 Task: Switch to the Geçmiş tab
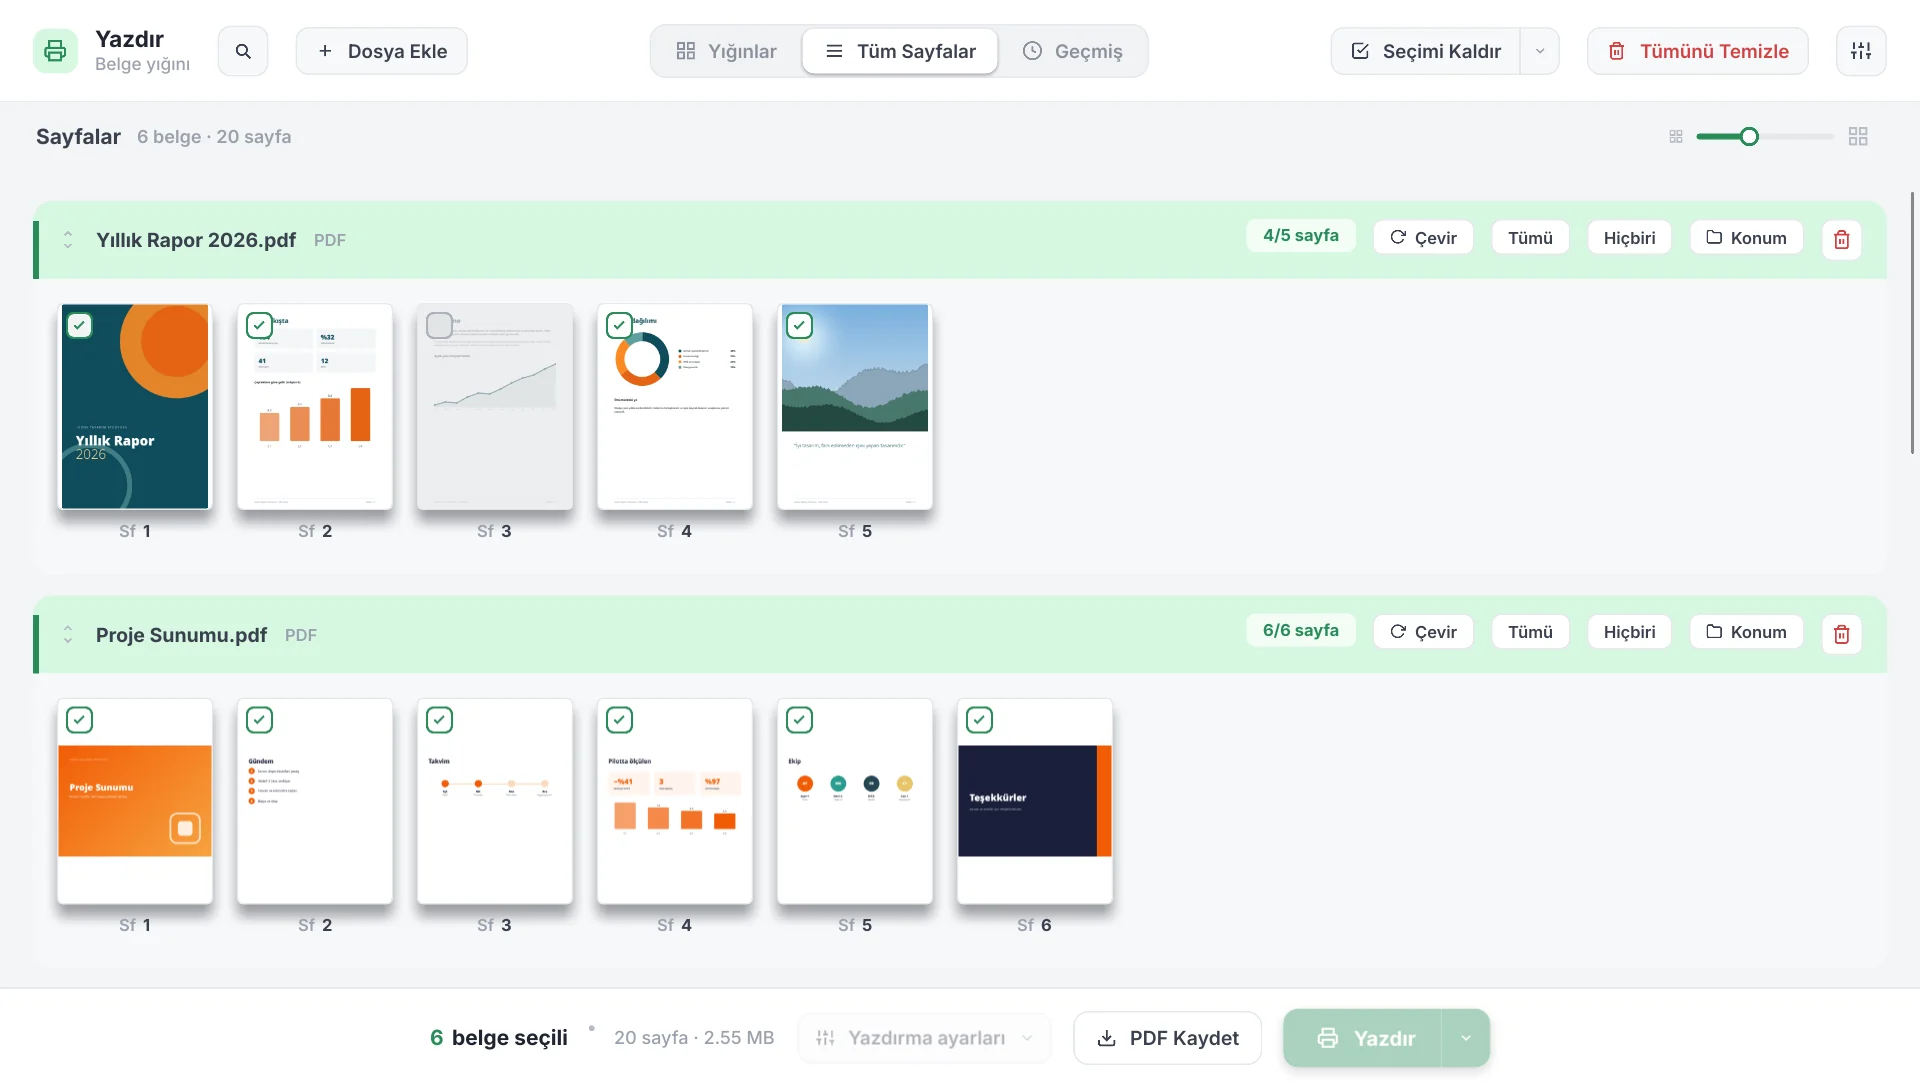(x=1073, y=51)
